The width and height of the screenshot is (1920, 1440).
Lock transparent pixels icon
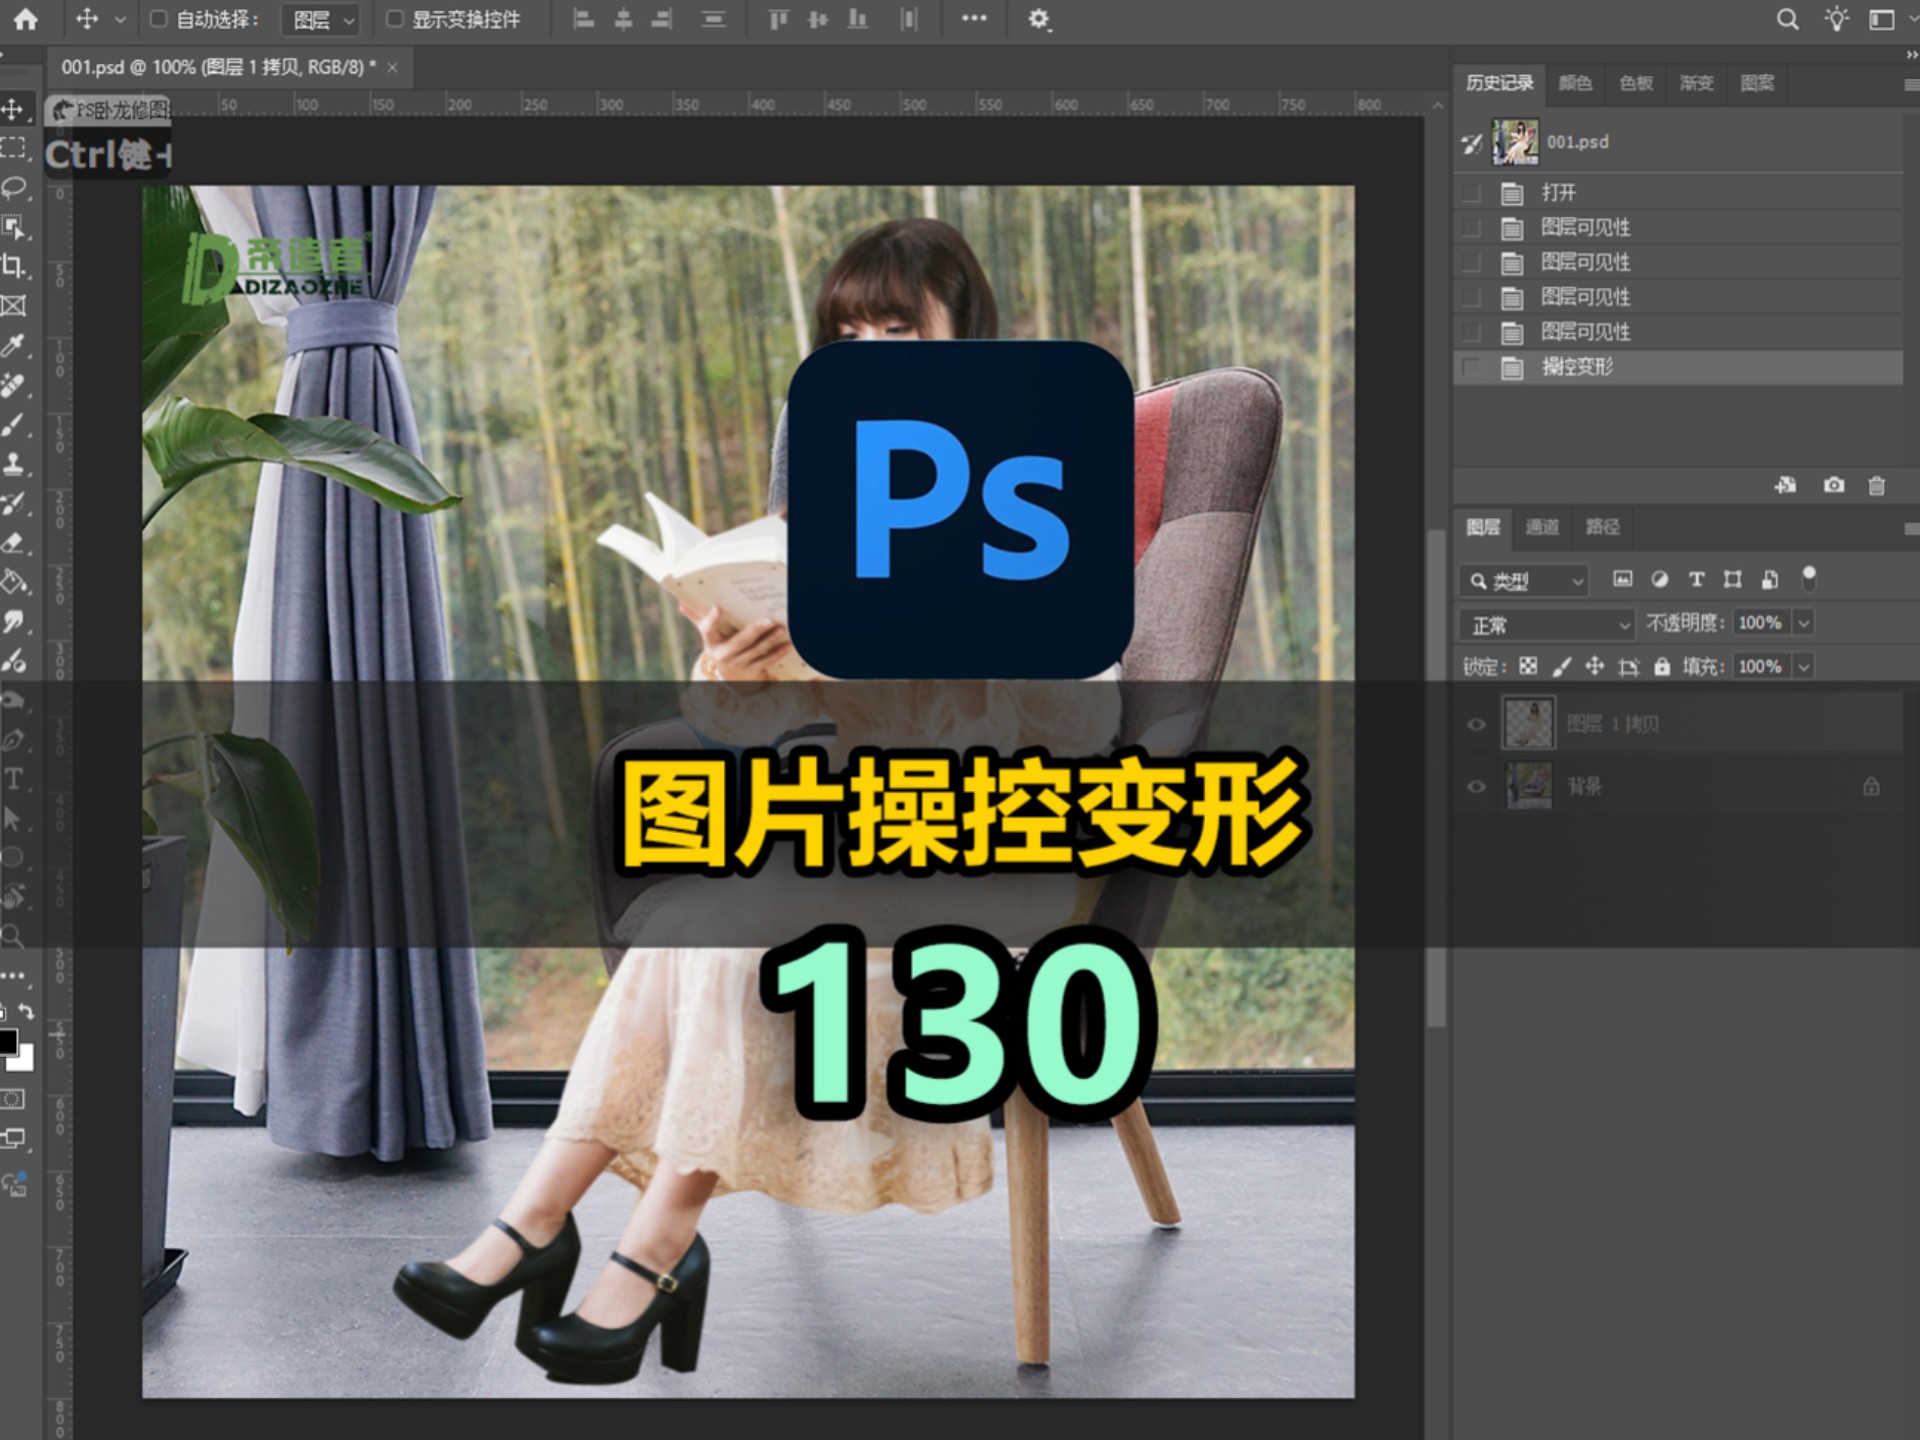pyautogui.click(x=1528, y=666)
